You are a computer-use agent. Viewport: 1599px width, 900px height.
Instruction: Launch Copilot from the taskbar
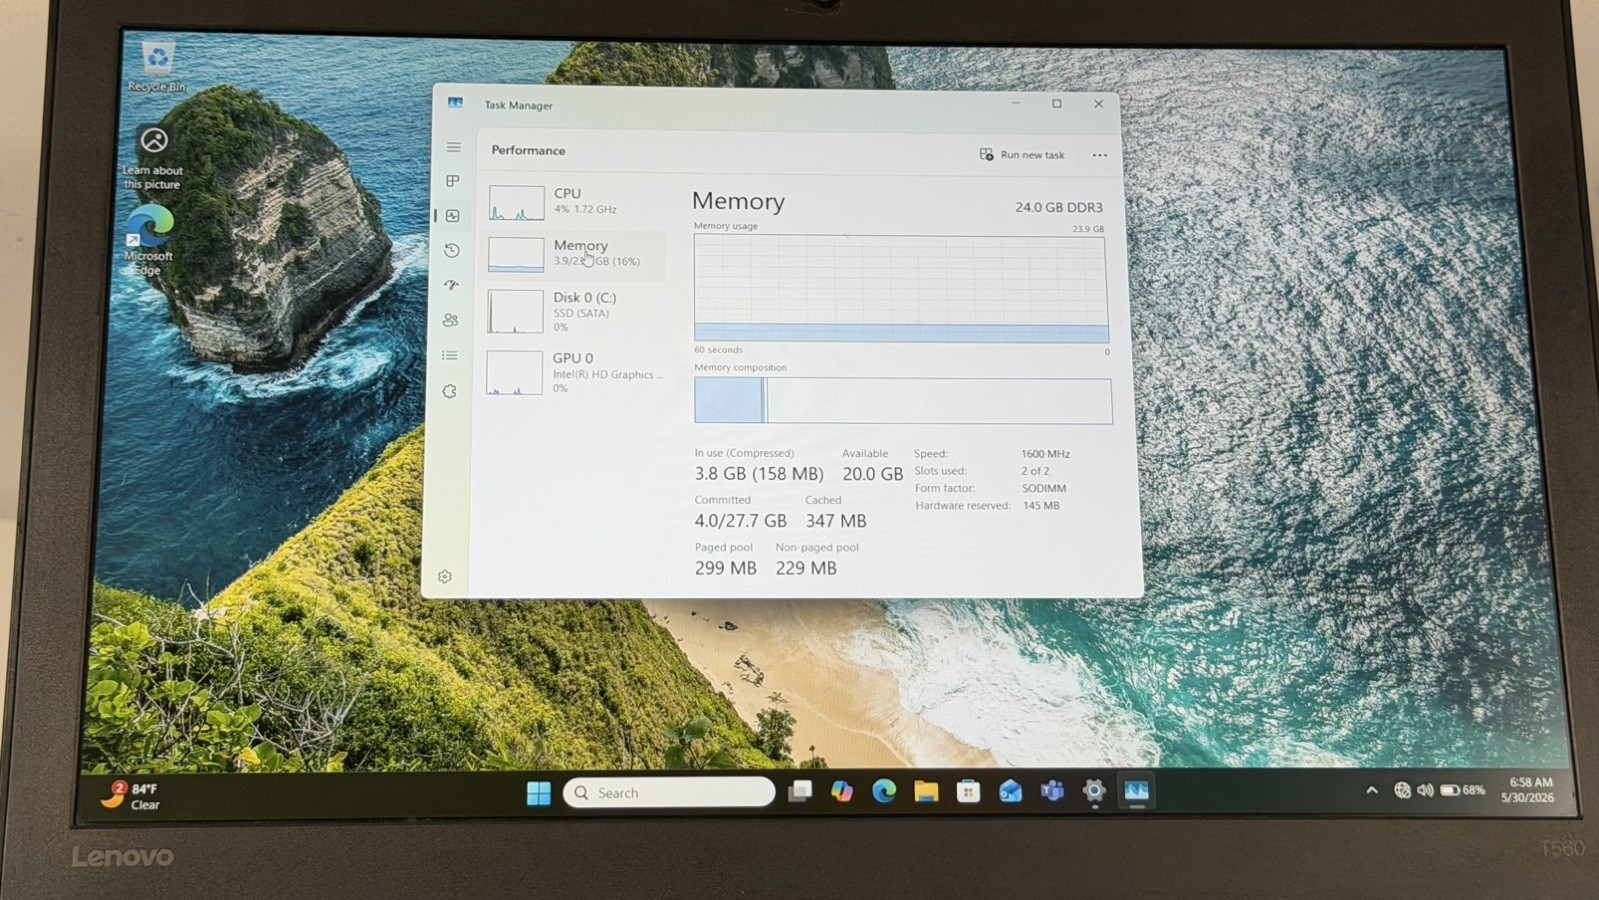pos(842,792)
